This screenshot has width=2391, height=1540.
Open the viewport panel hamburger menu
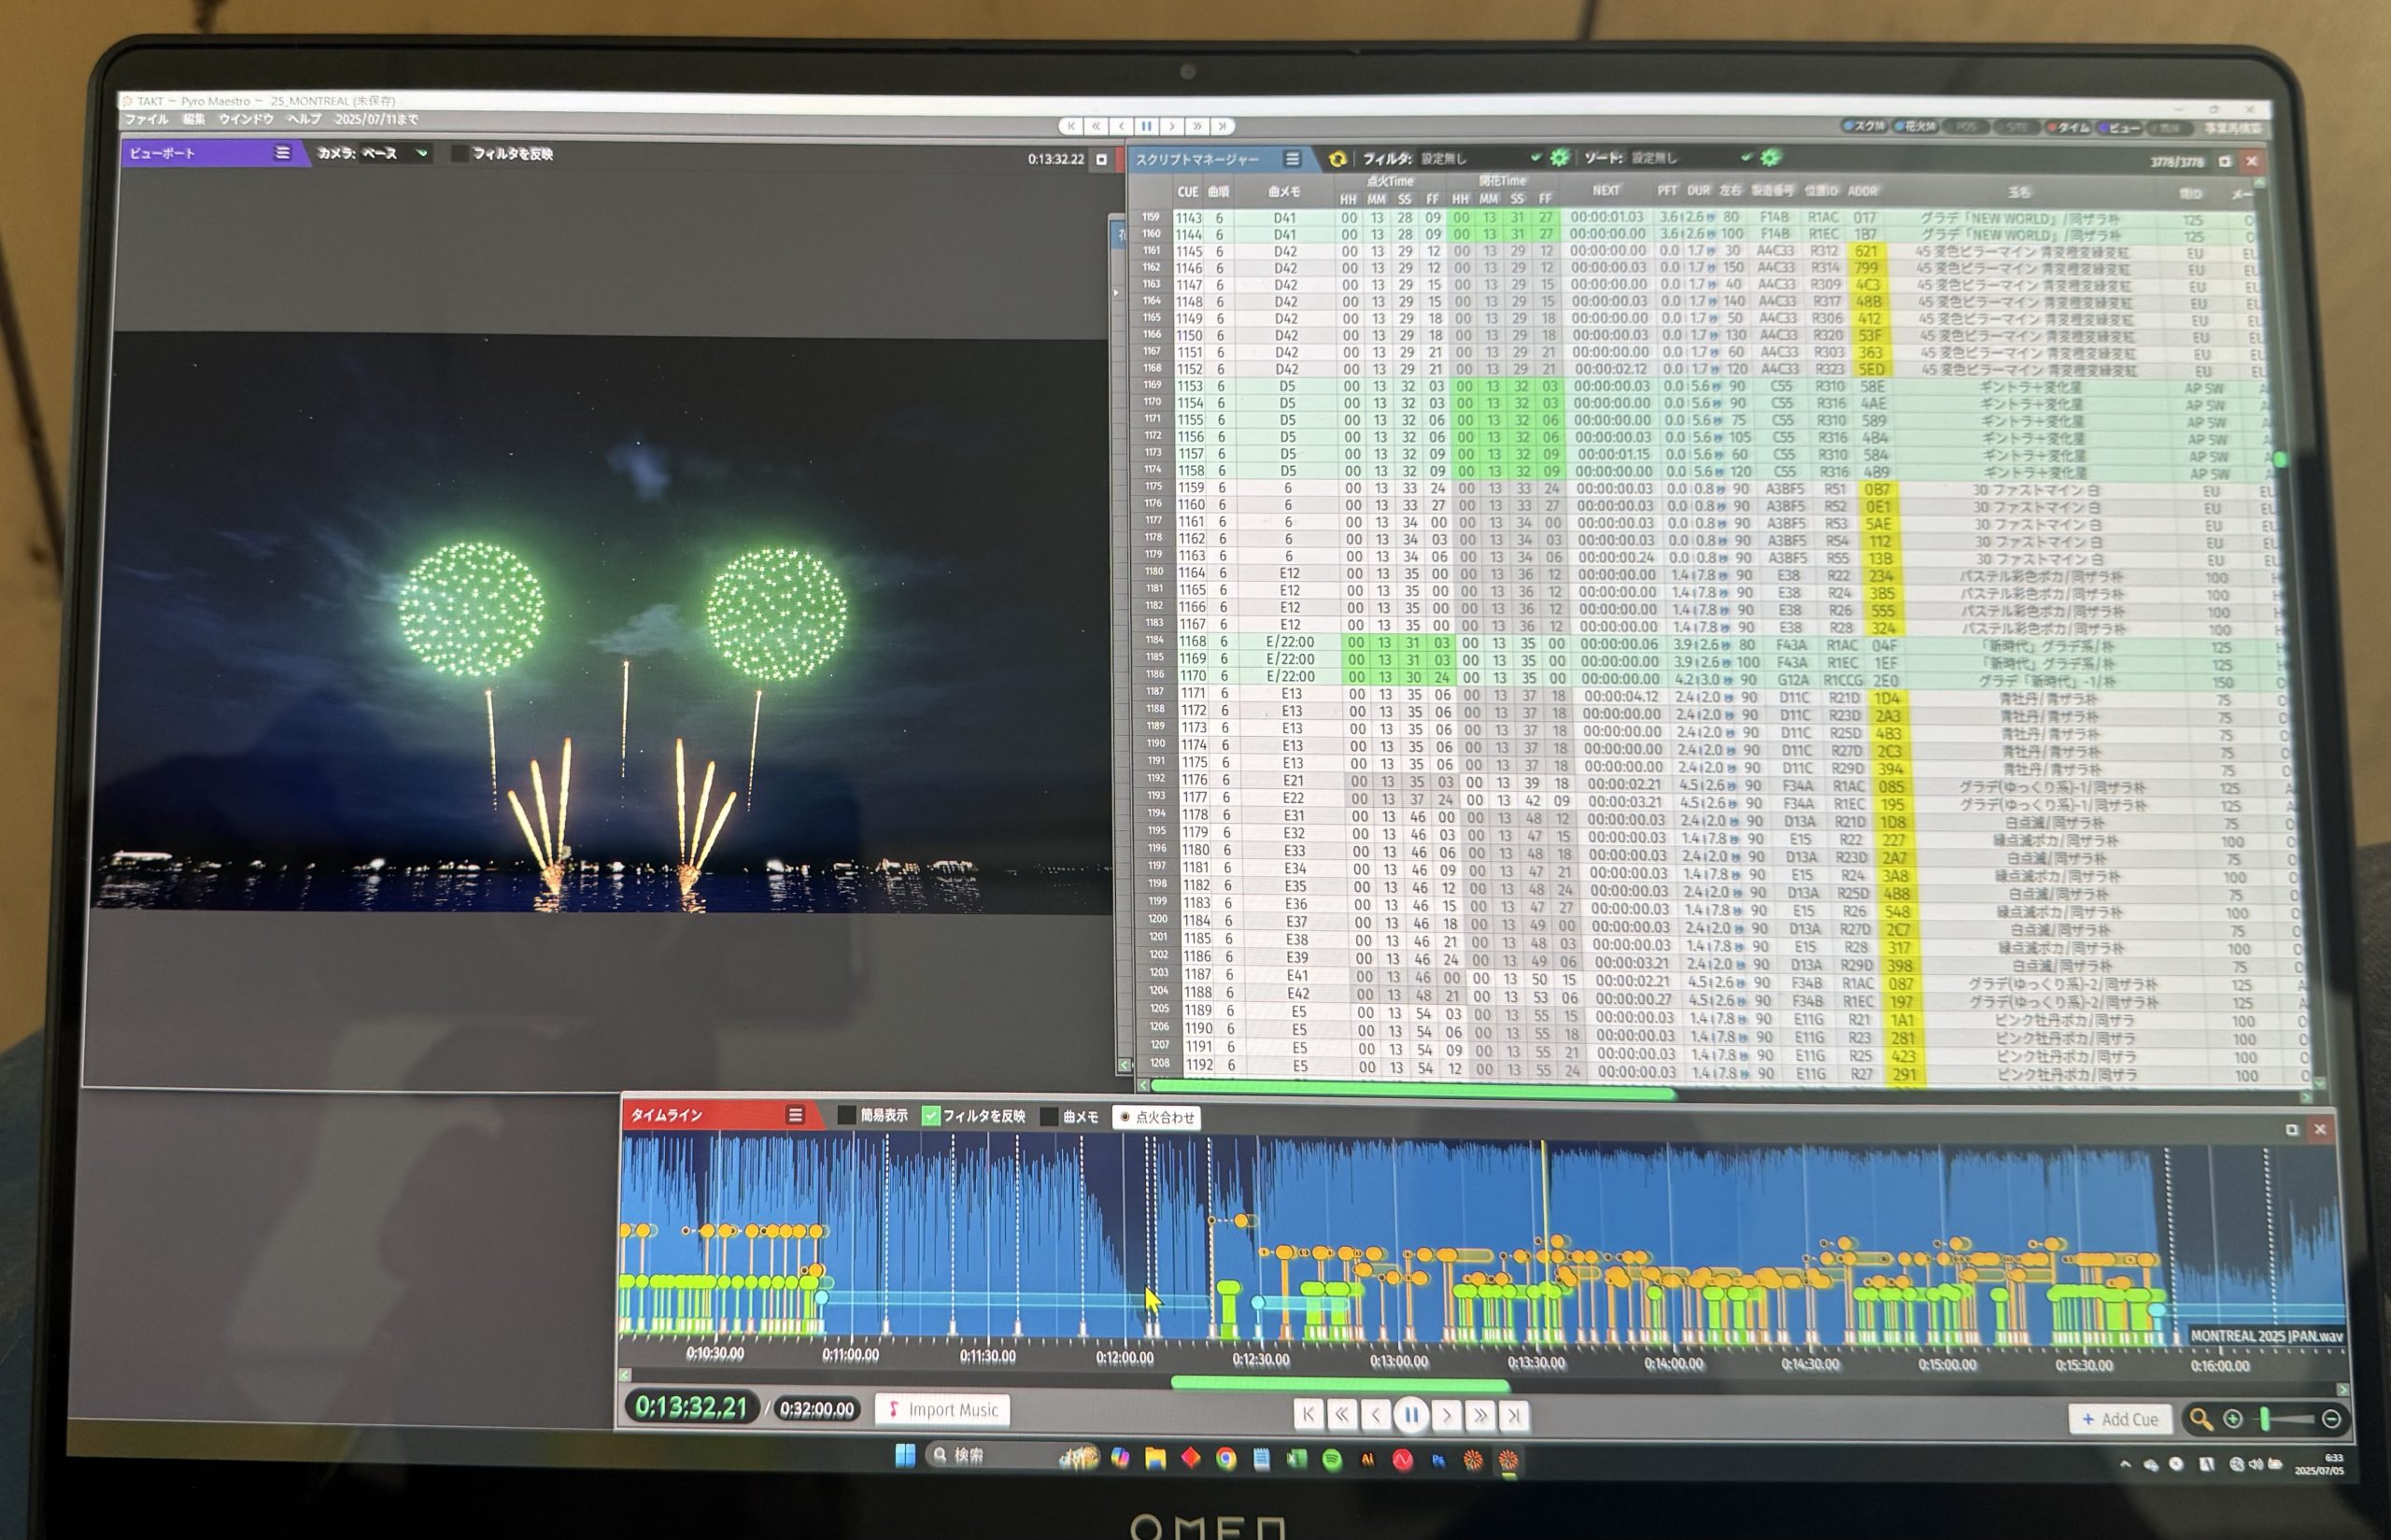(283, 153)
